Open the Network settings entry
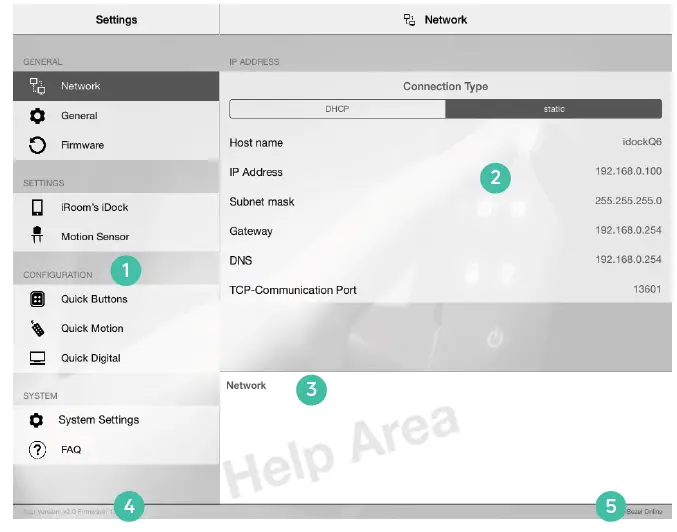This screenshot has width=677, height=532. point(116,86)
